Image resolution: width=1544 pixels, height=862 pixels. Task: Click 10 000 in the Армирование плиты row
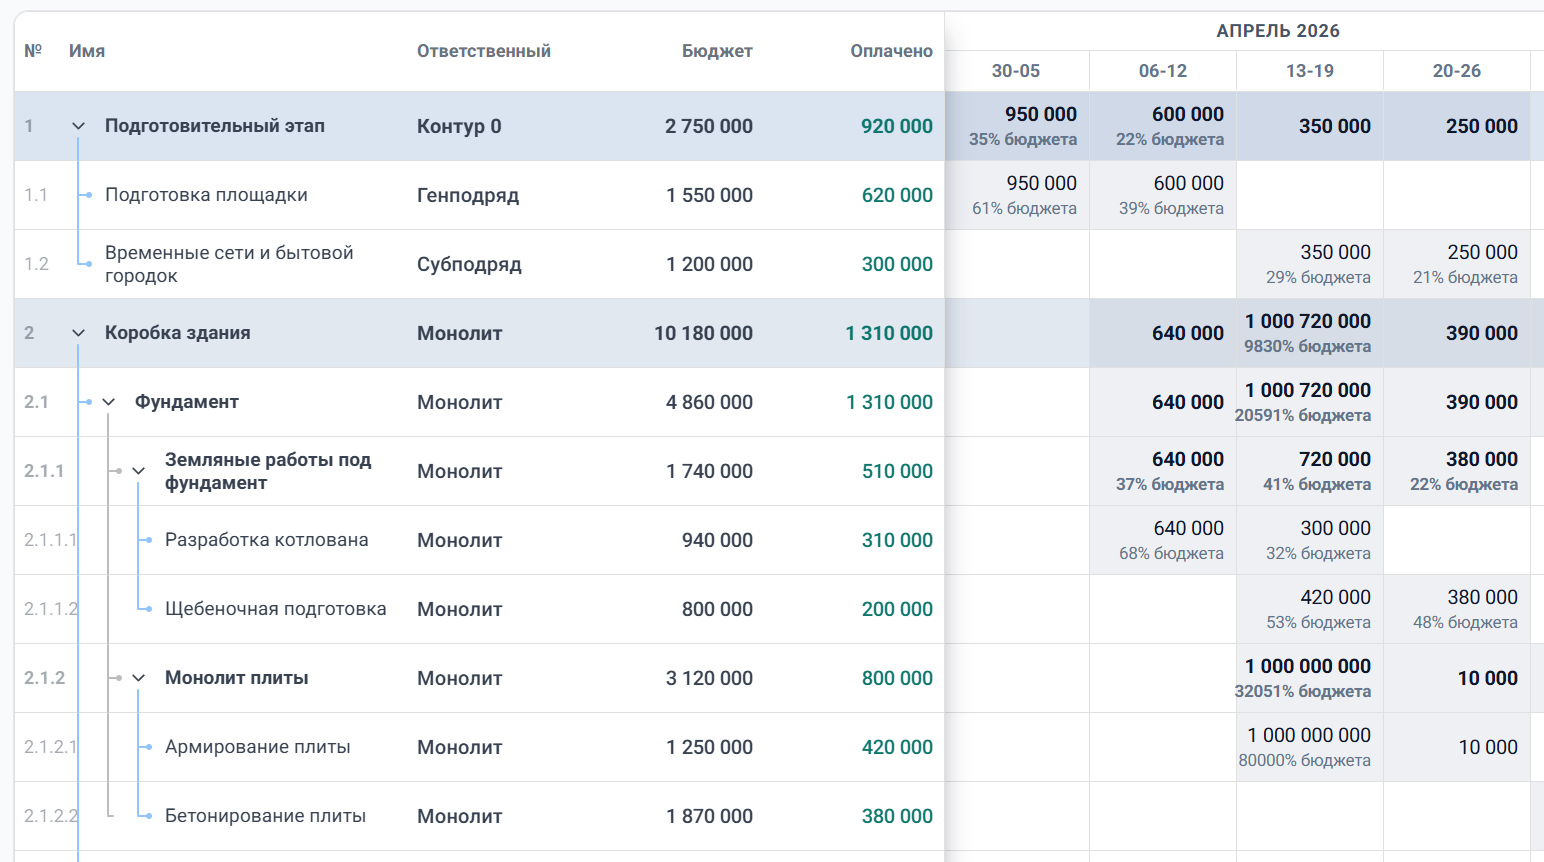pos(1457,747)
